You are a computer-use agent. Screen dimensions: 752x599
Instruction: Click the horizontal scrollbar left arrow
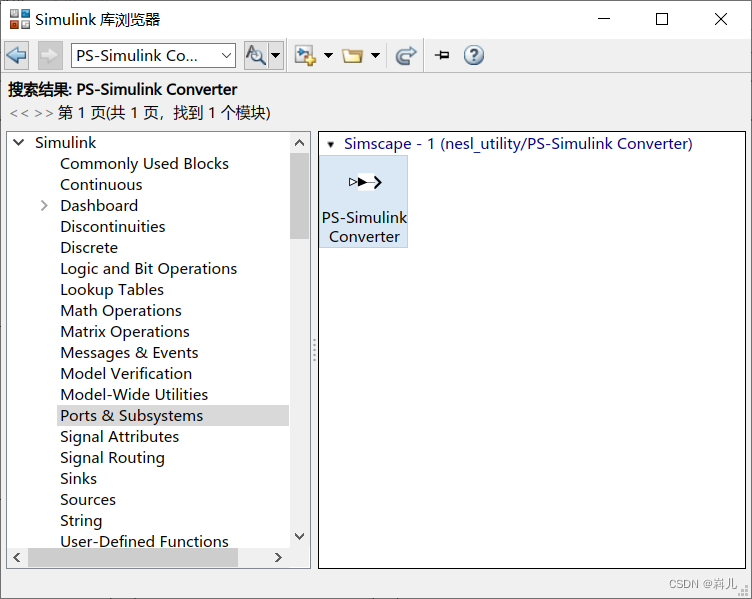point(17,558)
